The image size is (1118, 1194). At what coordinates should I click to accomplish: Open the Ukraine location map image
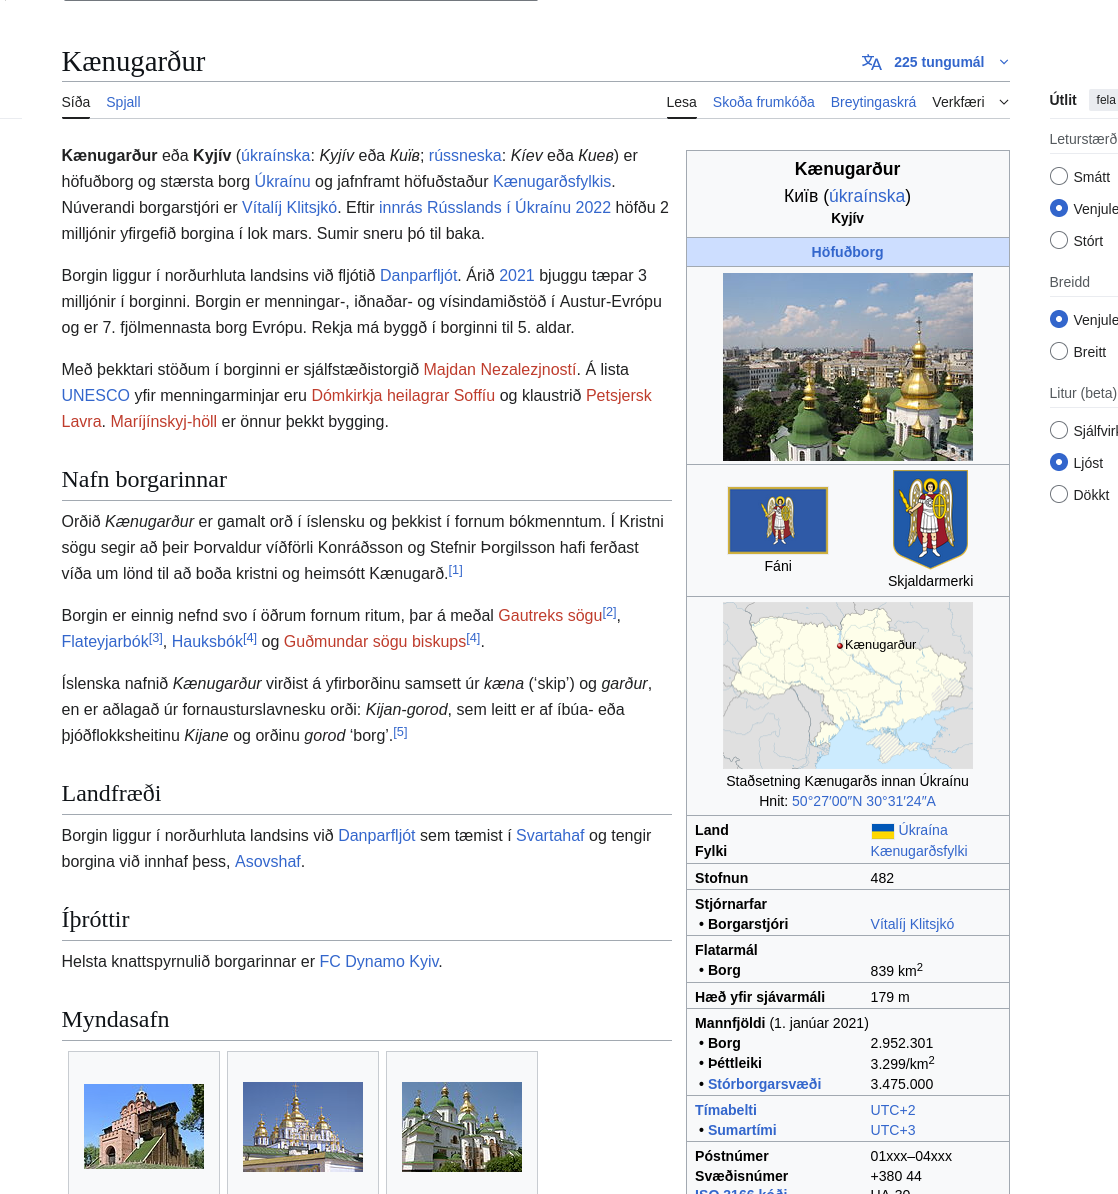click(x=848, y=685)
